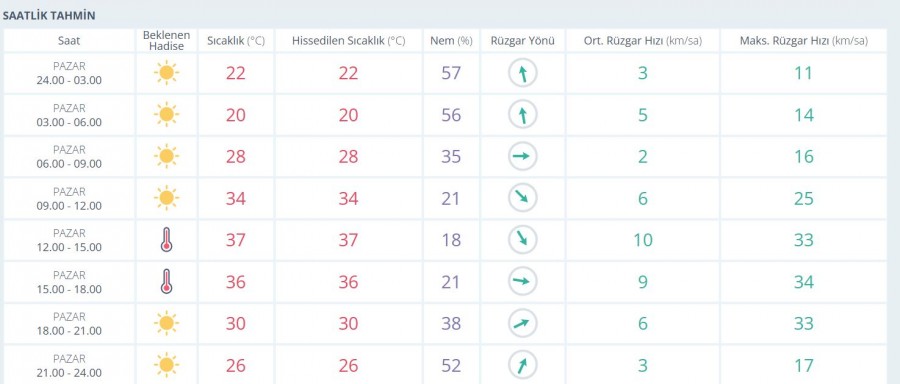Click the Saat column header
900x384 pixels.
pos(69,41)
